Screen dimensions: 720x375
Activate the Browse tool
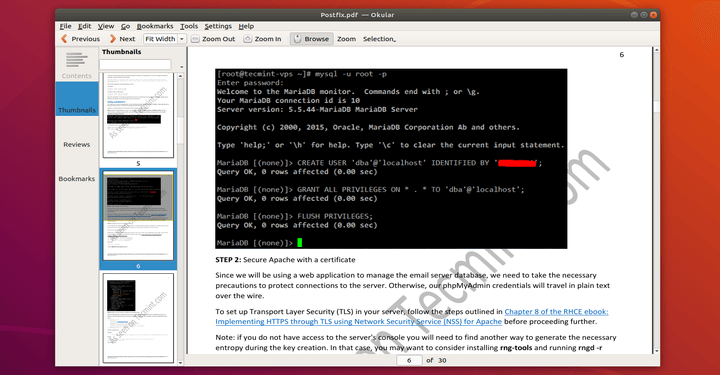click(x=311, y=39)
